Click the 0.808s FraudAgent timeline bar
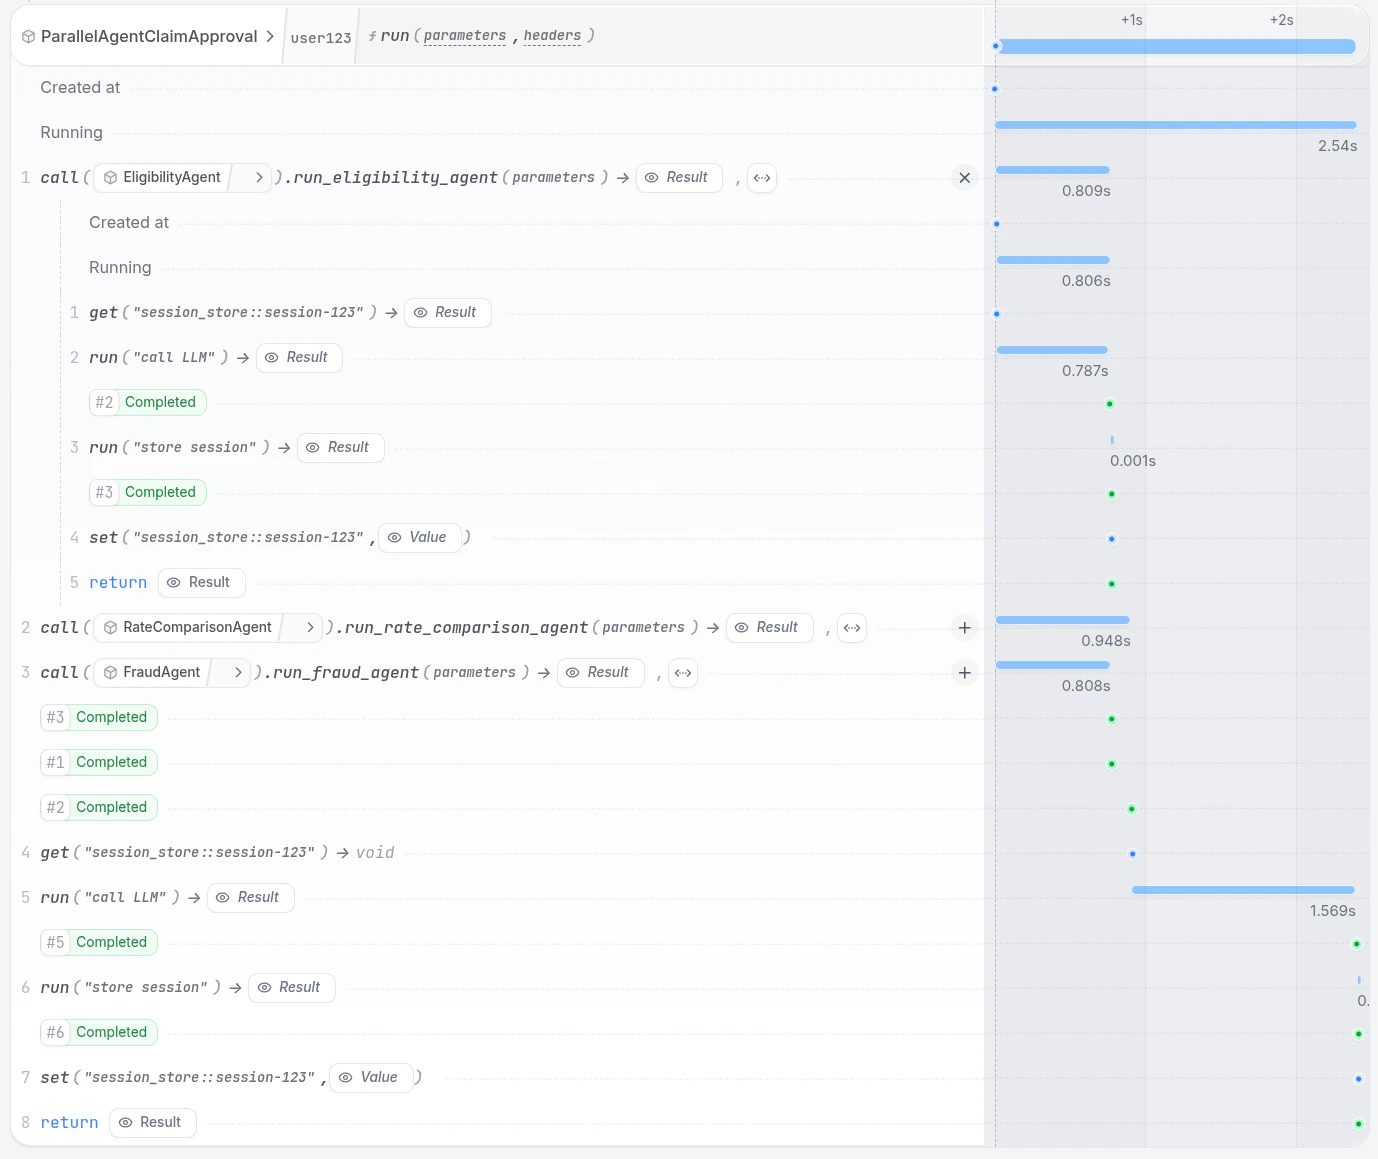Image resolution: width=1378 pixels, height=1159 pixels. 1053,665
